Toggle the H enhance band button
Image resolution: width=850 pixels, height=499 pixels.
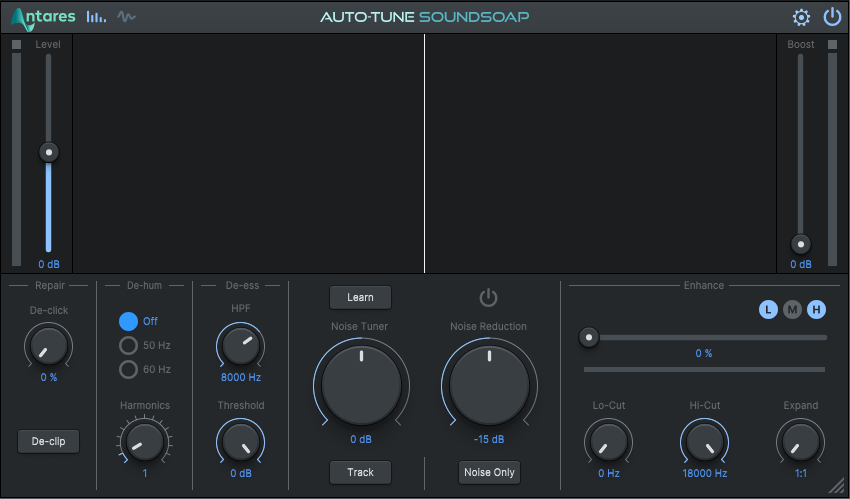816,310
